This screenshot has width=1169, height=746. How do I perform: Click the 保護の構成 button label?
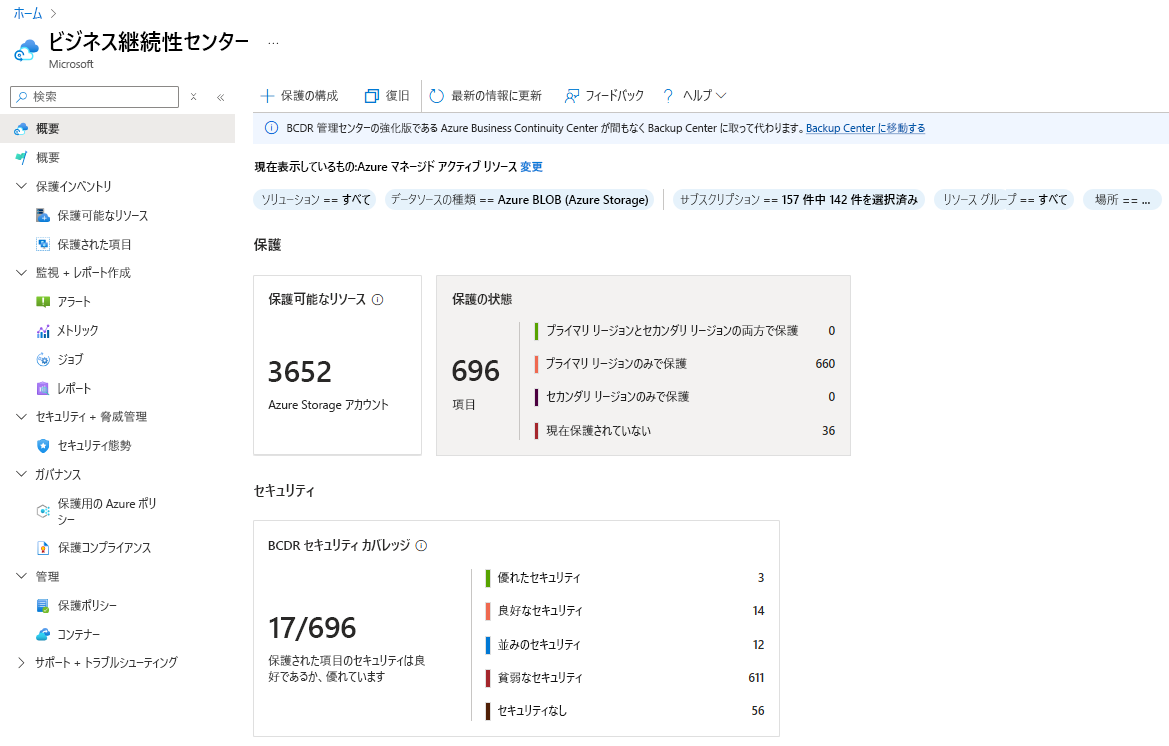coord(309,96)
